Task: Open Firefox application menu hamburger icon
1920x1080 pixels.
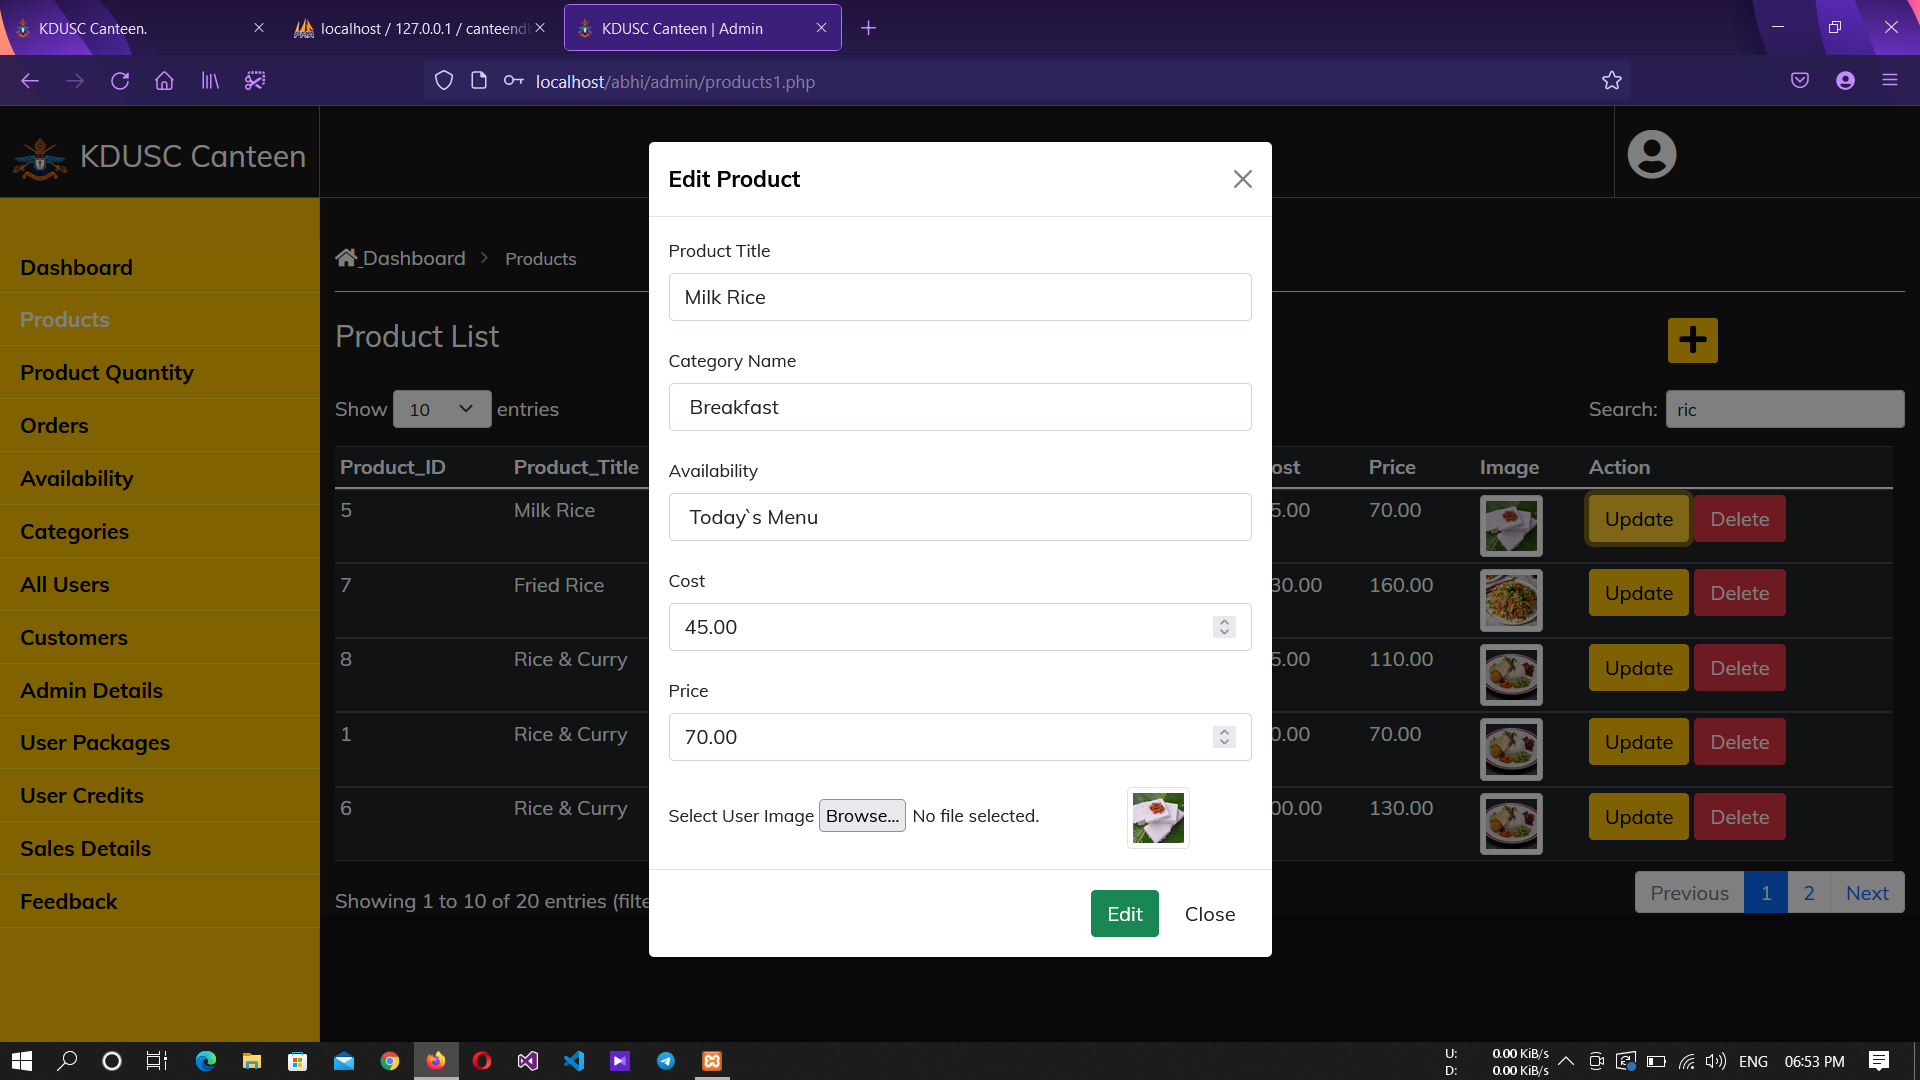Action: [1889, 81]
